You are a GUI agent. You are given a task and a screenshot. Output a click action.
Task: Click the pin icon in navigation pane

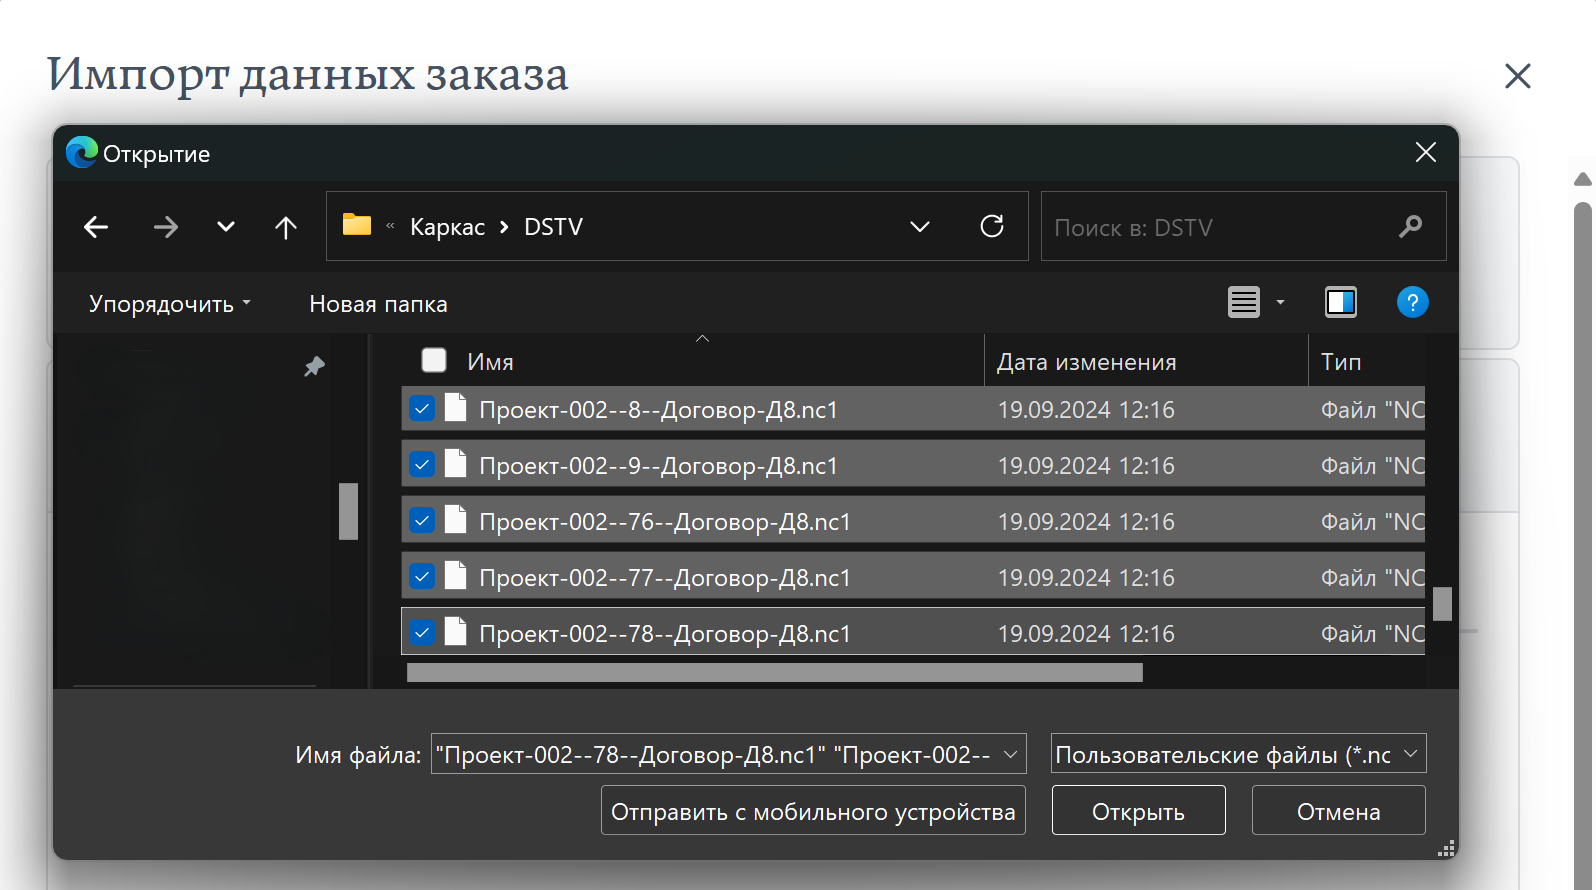(x=314, y=367)
